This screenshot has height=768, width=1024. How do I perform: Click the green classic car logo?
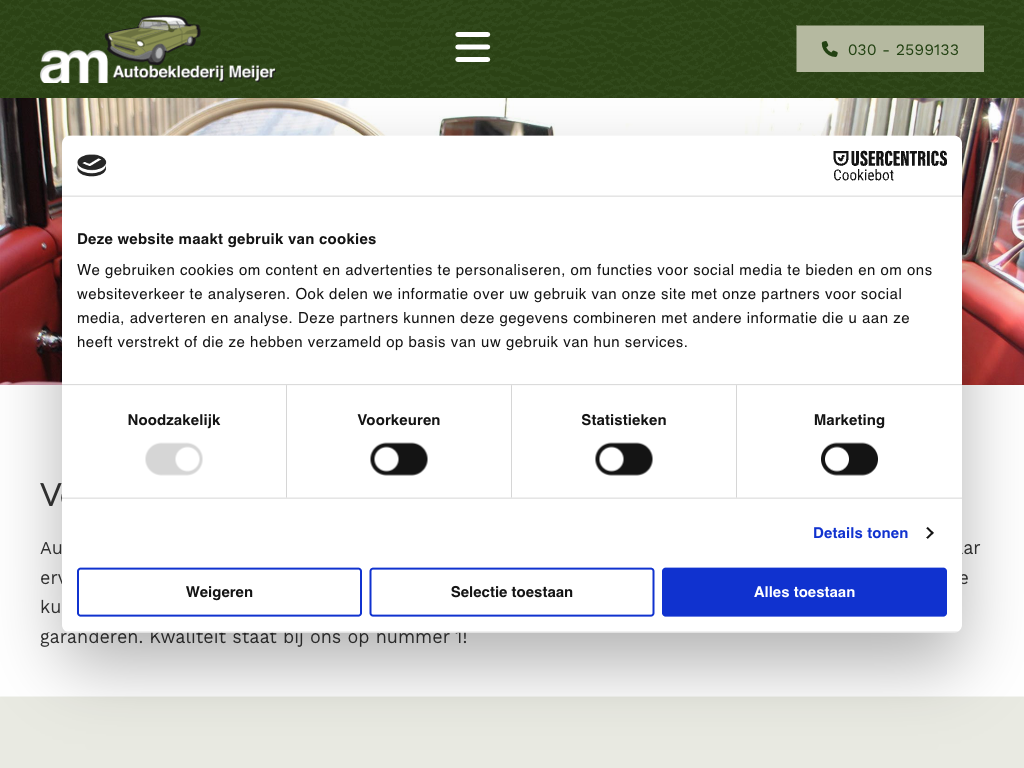pos(153,39)
